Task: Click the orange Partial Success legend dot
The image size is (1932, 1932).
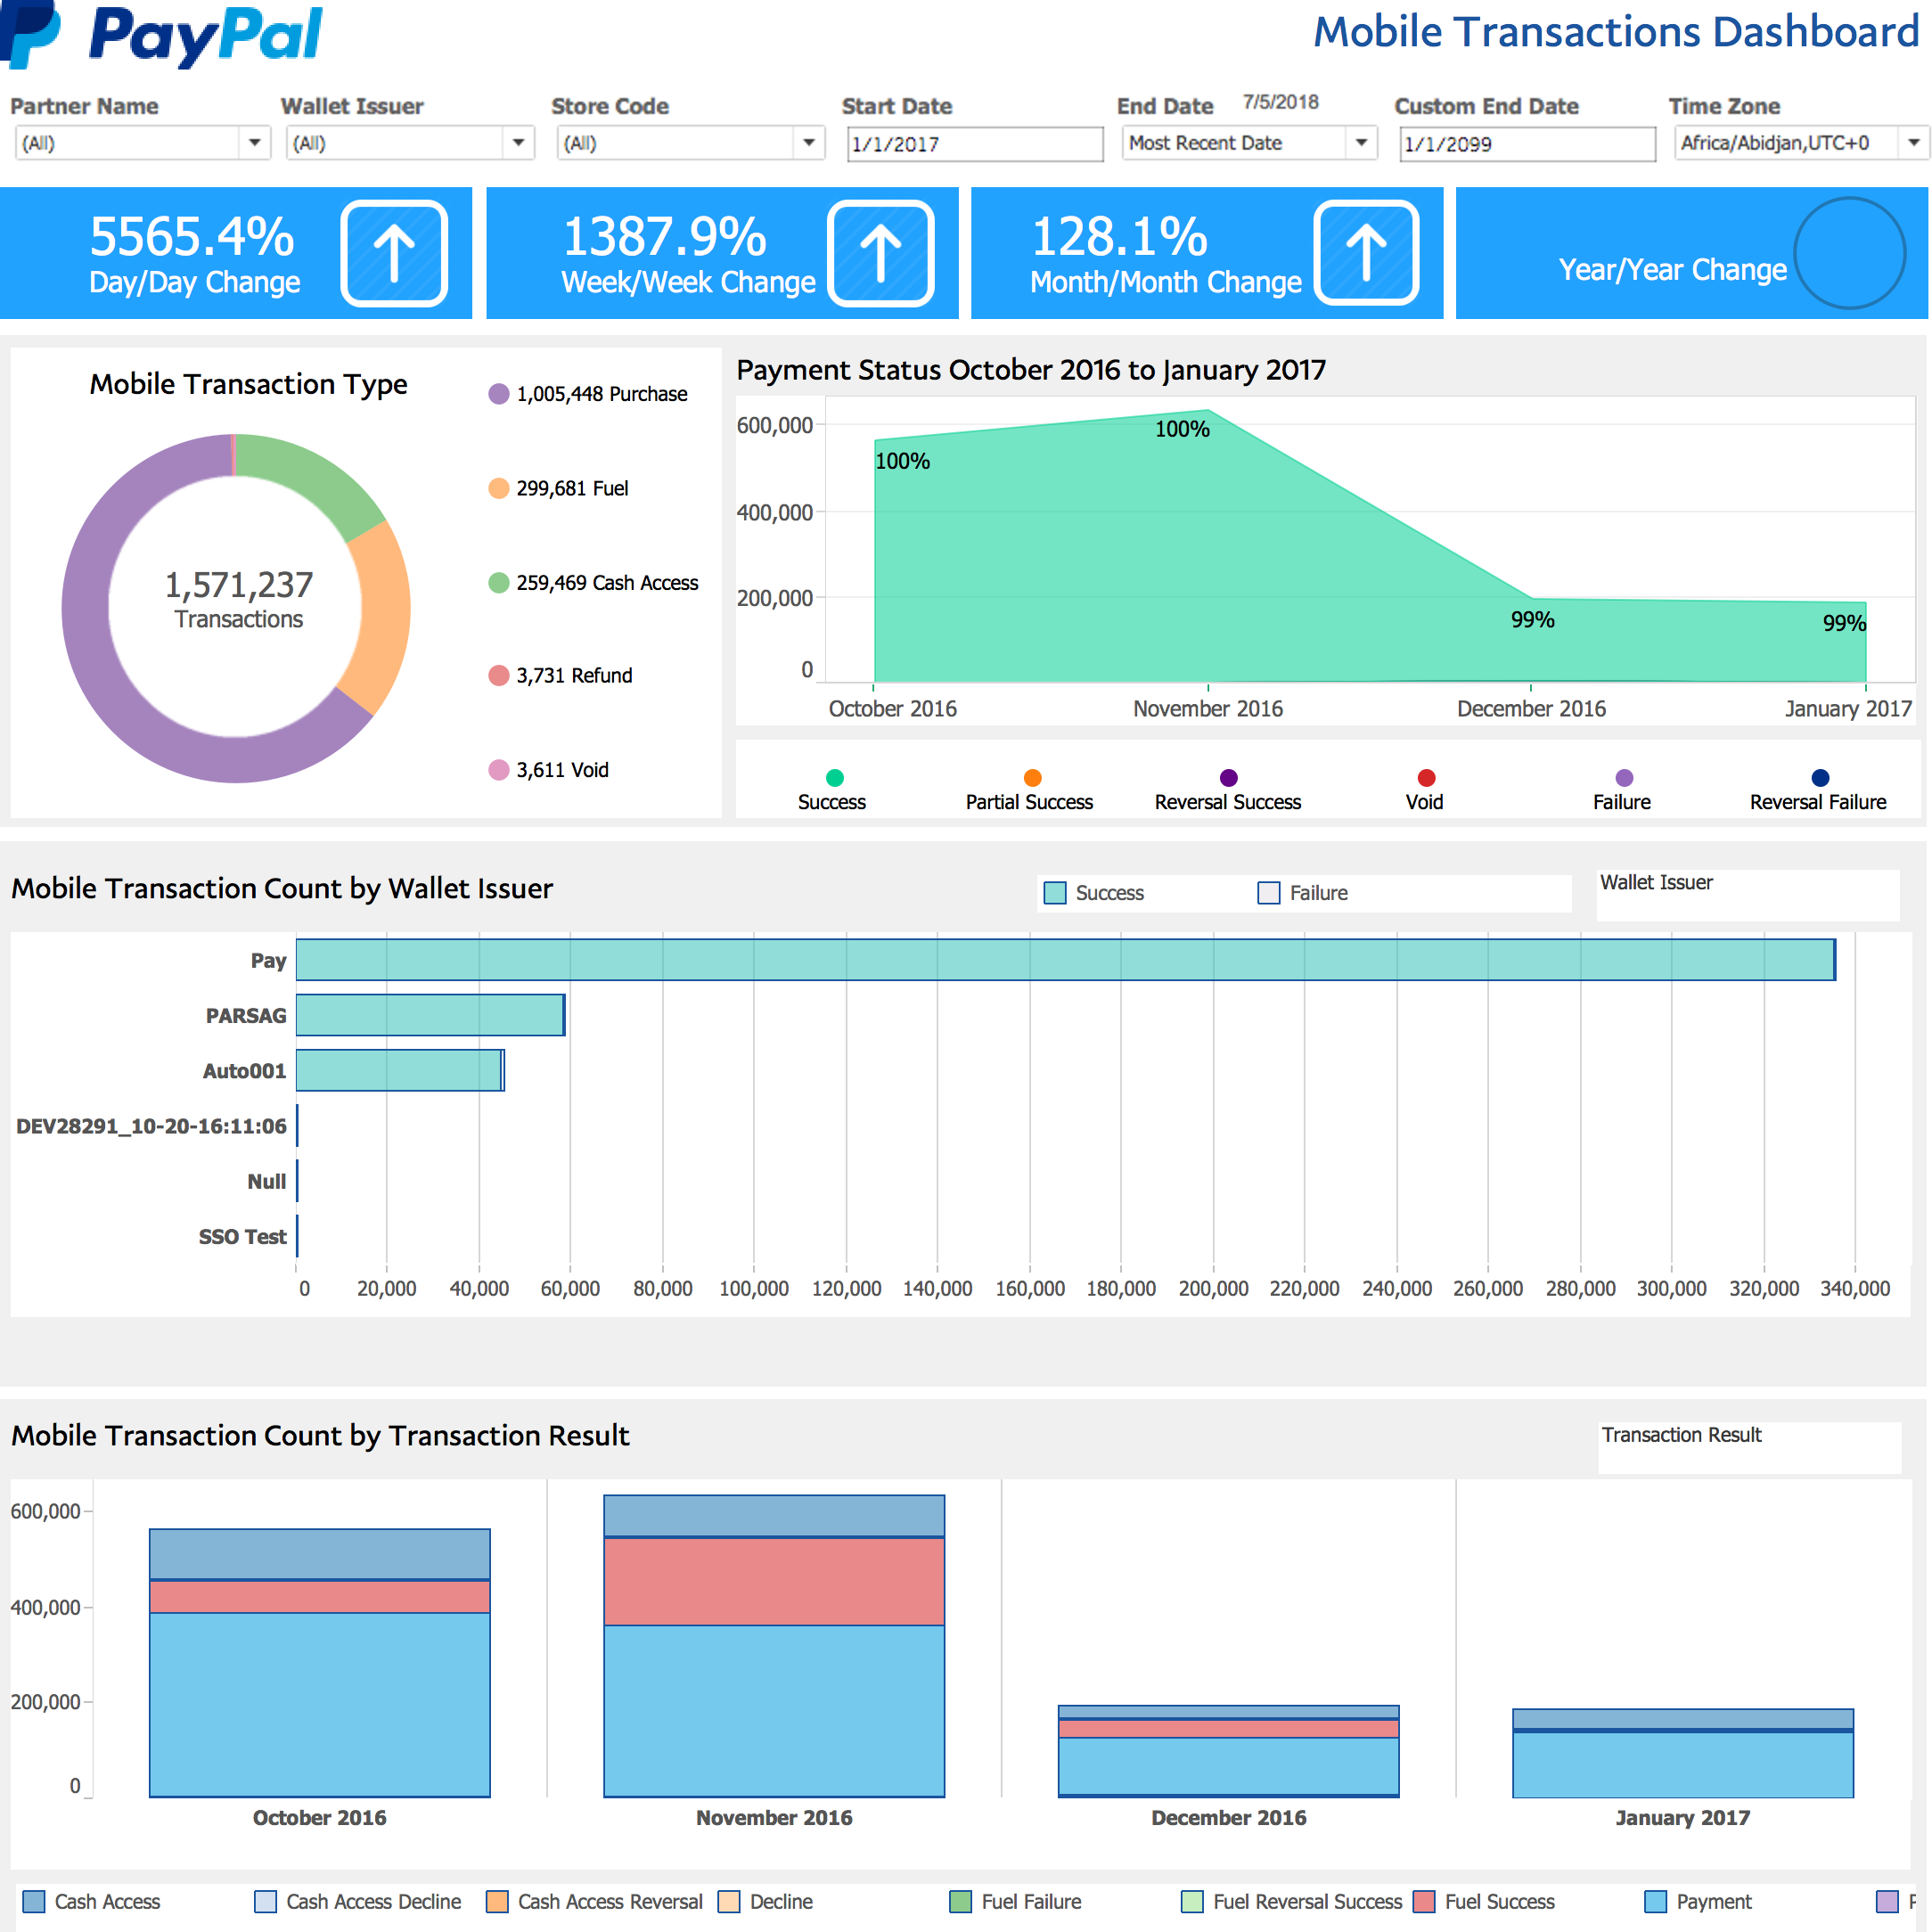Action: point(1033,778)
